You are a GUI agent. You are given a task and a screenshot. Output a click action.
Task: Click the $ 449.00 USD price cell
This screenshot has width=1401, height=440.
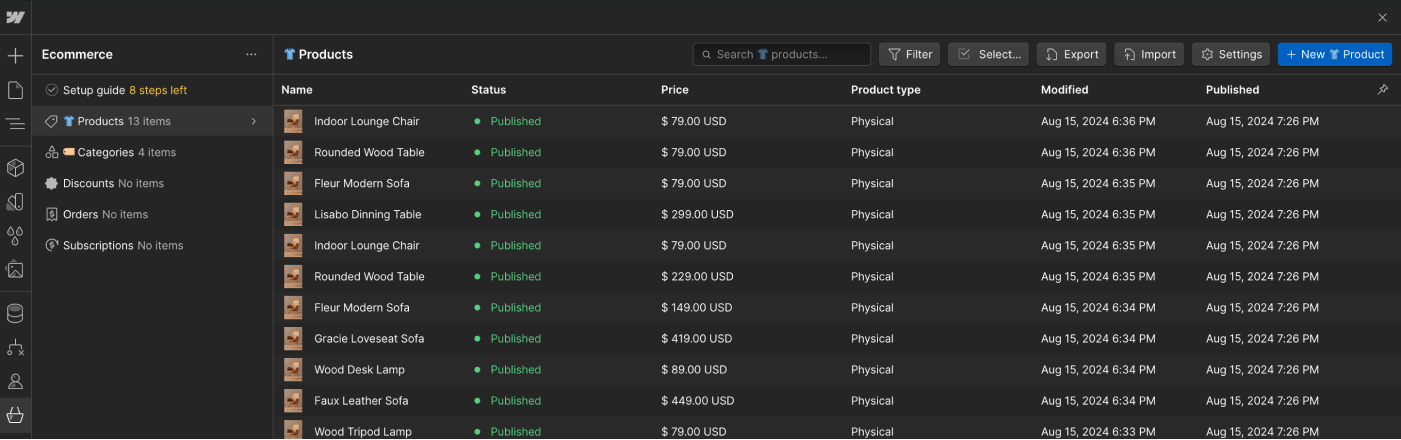(x=697, y=400)
